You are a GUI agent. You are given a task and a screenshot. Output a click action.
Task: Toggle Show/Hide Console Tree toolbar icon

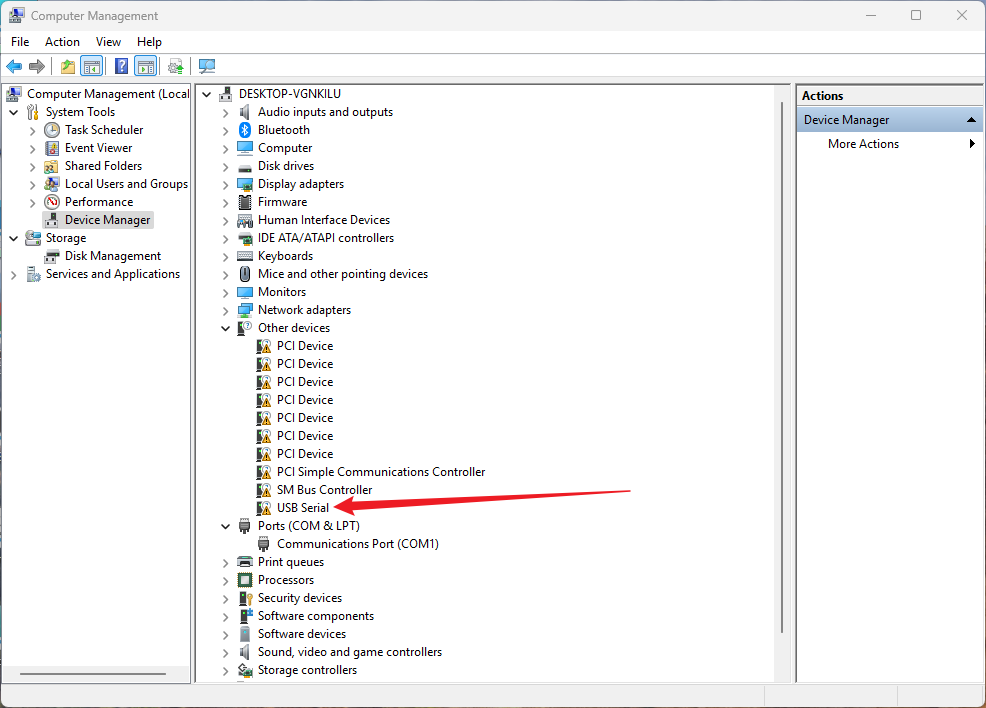(x=92, y=66)
